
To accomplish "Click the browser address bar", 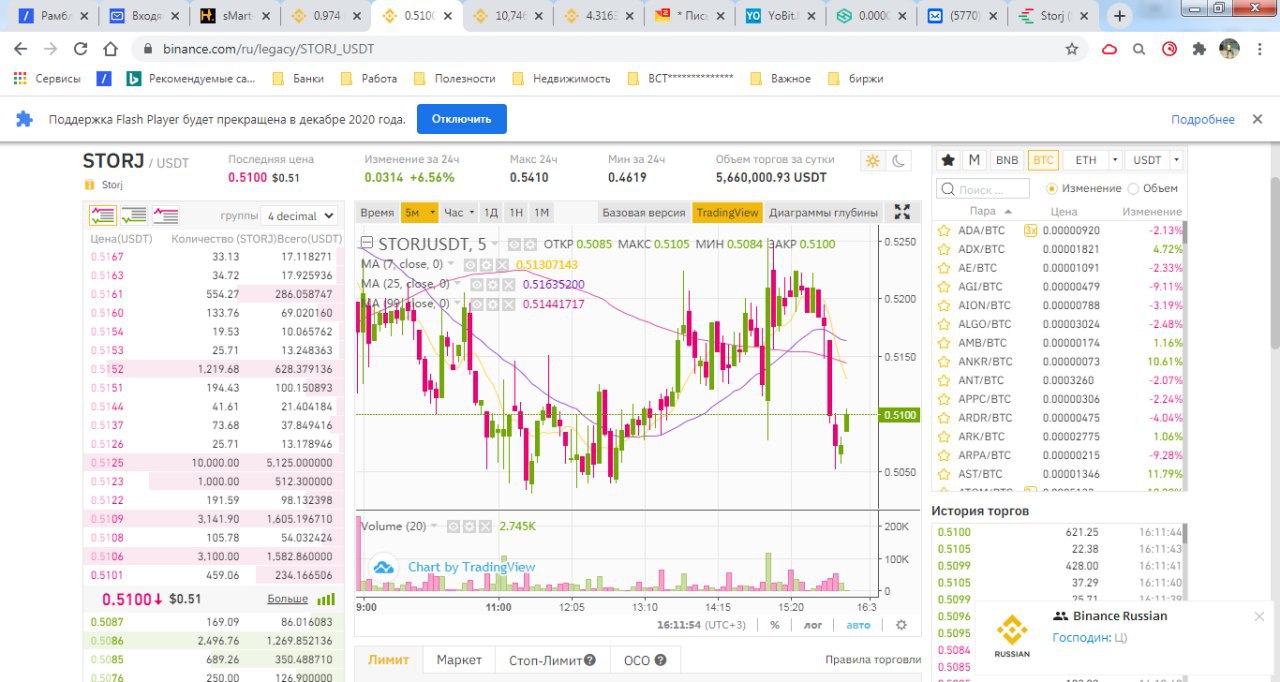I will coord(600,48).
